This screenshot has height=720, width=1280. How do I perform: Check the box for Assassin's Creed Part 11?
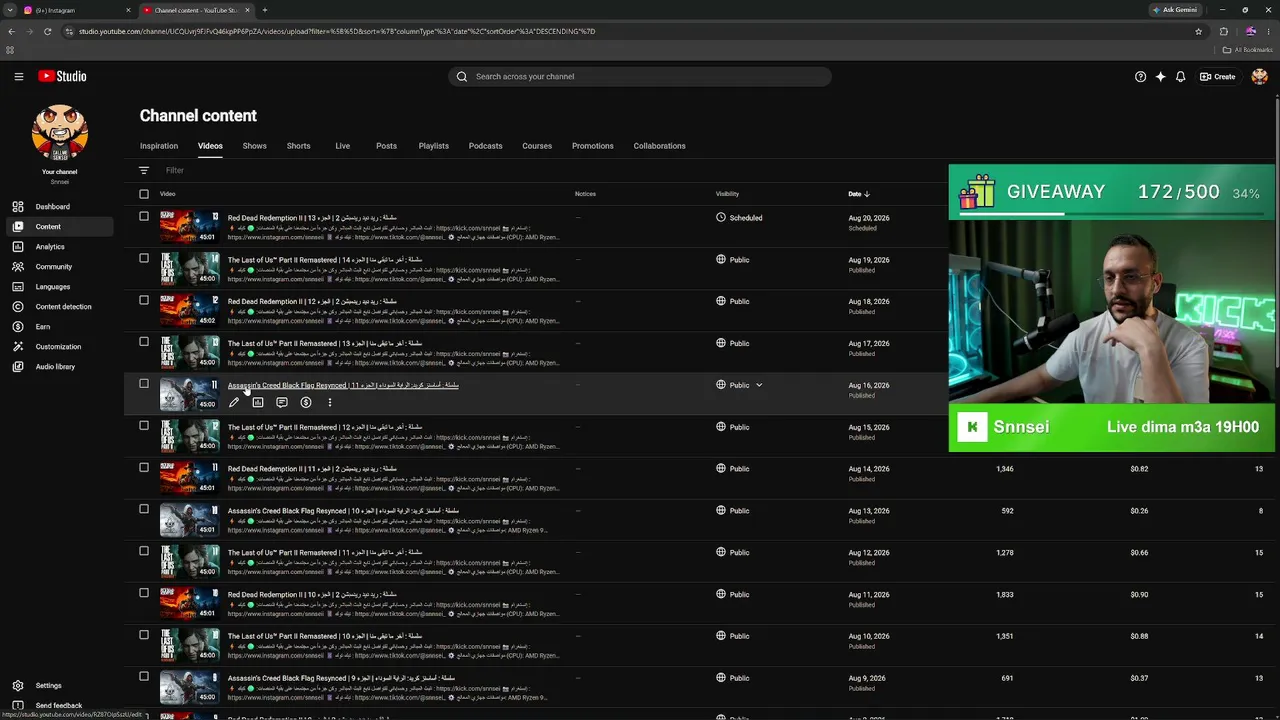click(x=144, y=384)
